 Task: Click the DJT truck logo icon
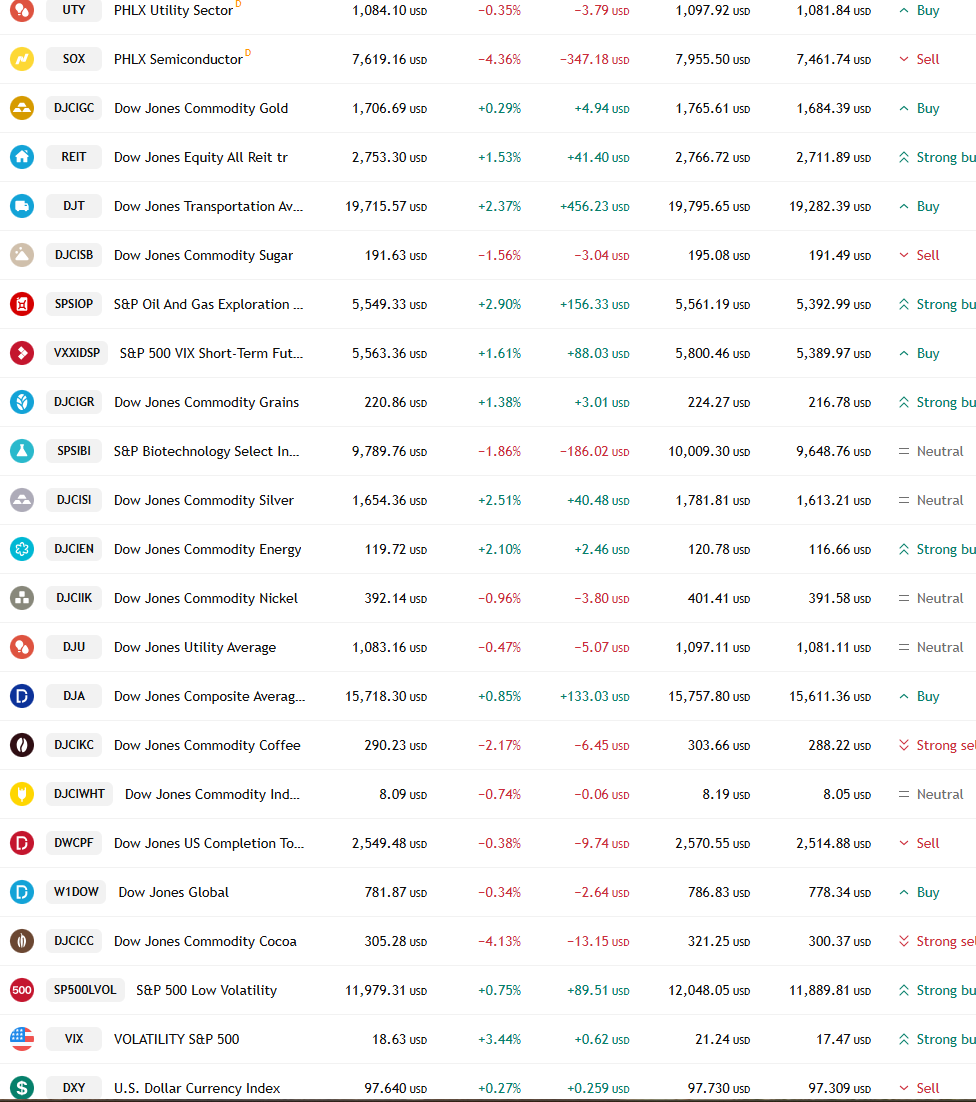[x=22, y=206]
